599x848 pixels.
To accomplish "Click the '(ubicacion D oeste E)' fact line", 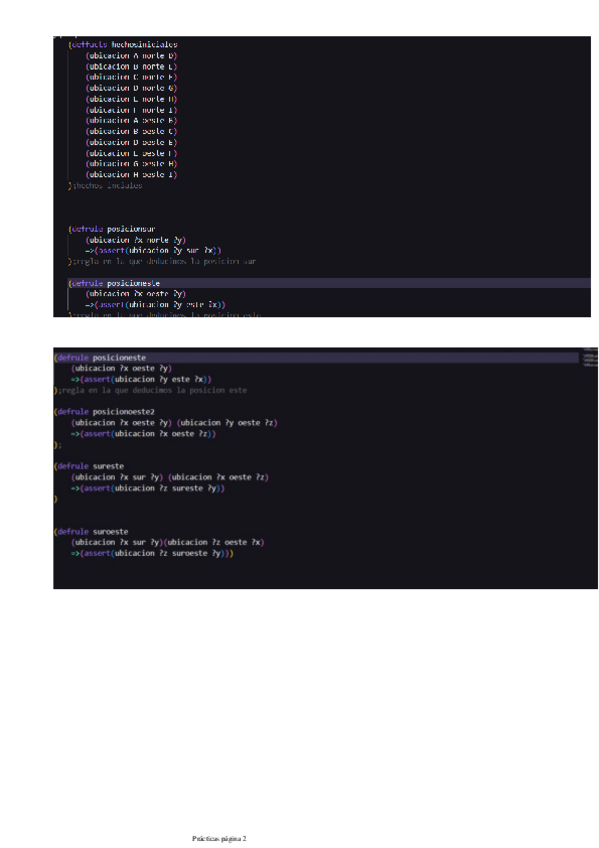I will [x=131, y=142].
